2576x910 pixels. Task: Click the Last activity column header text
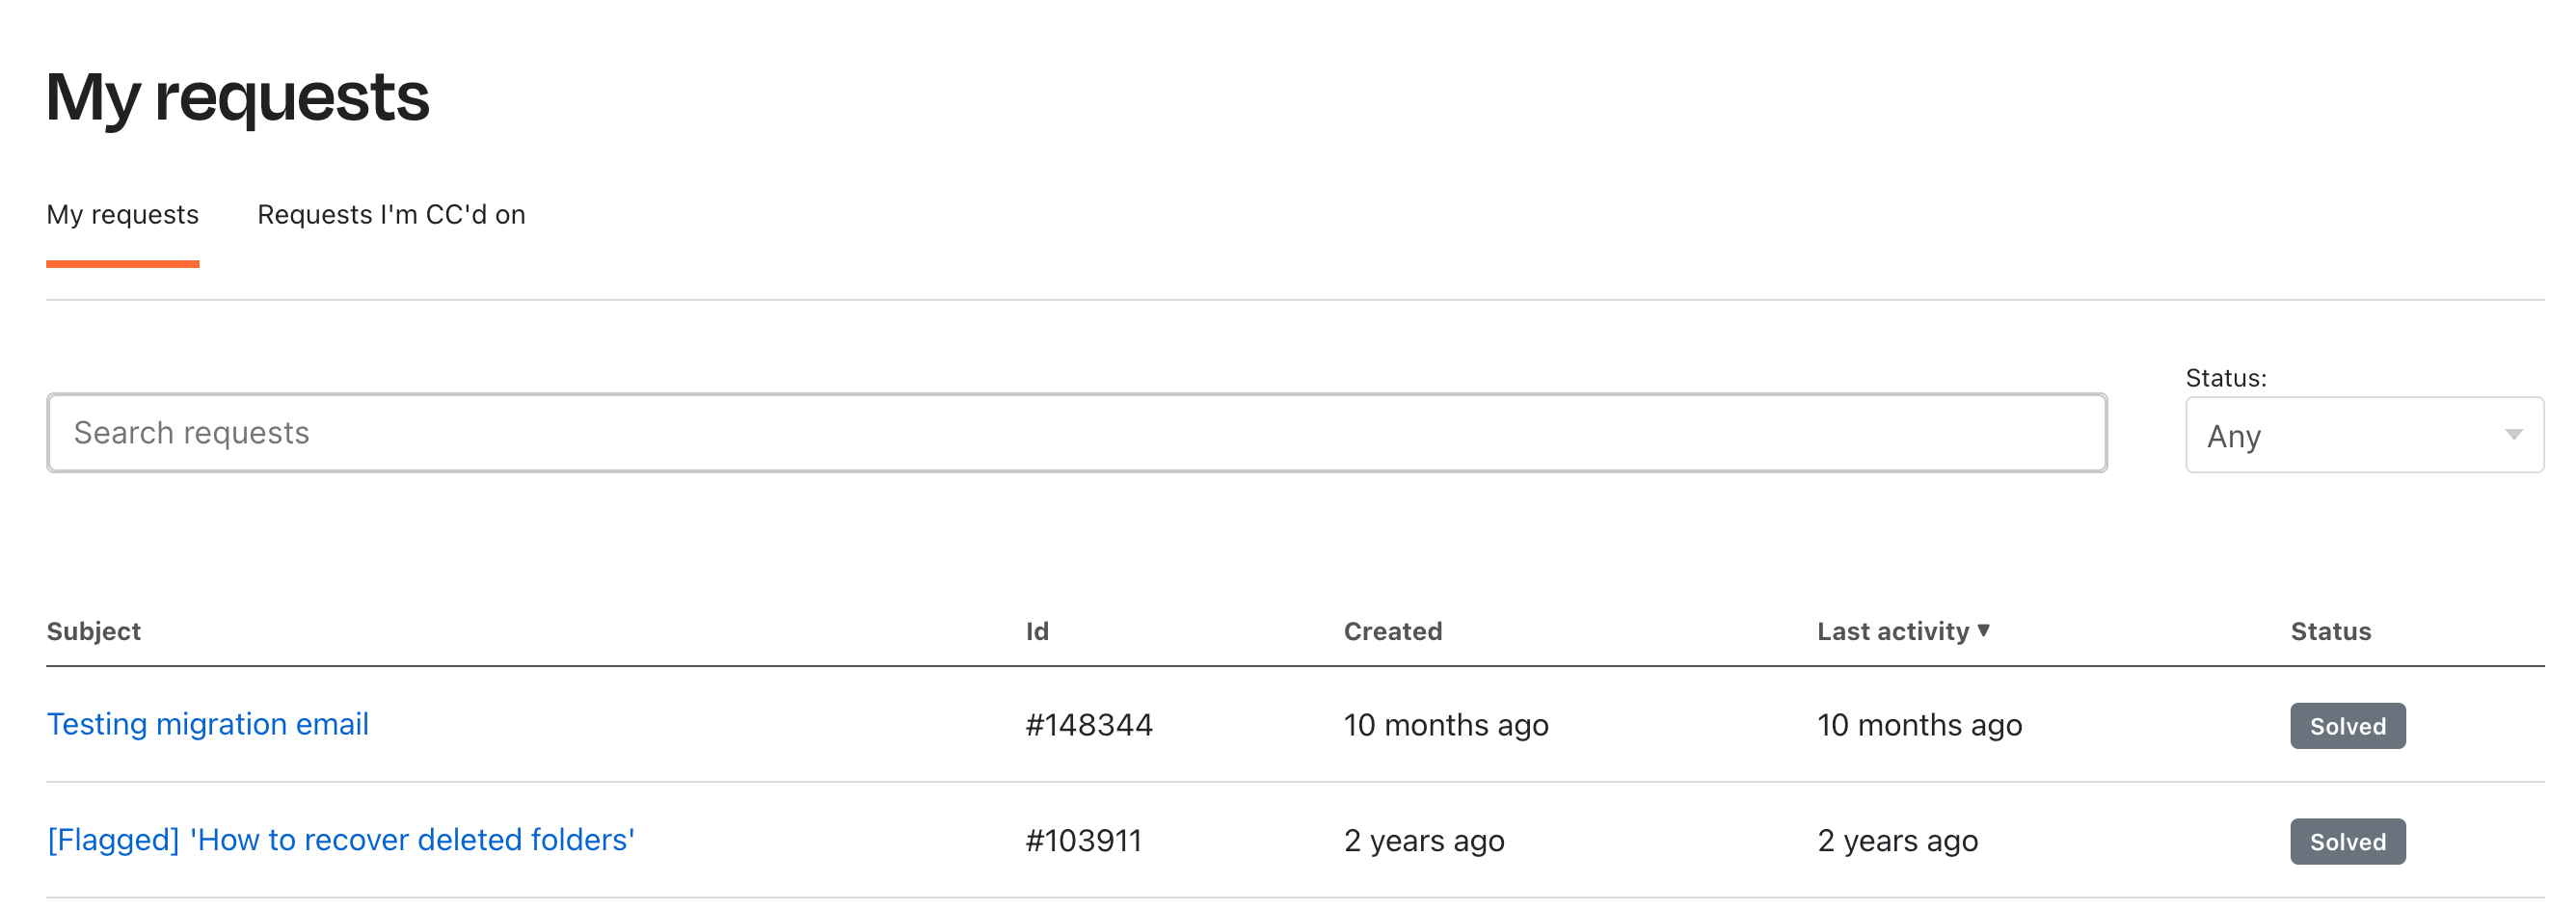(1892, 631)
